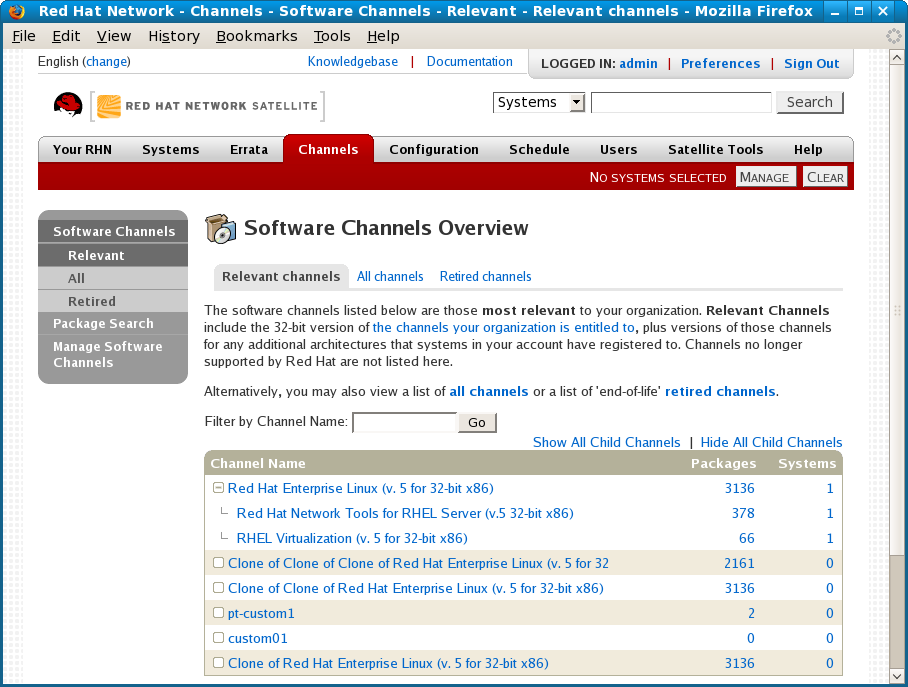Click the Software Channels package icon
The width and height of the screenshot is (908, 687).
pos(221,229)
